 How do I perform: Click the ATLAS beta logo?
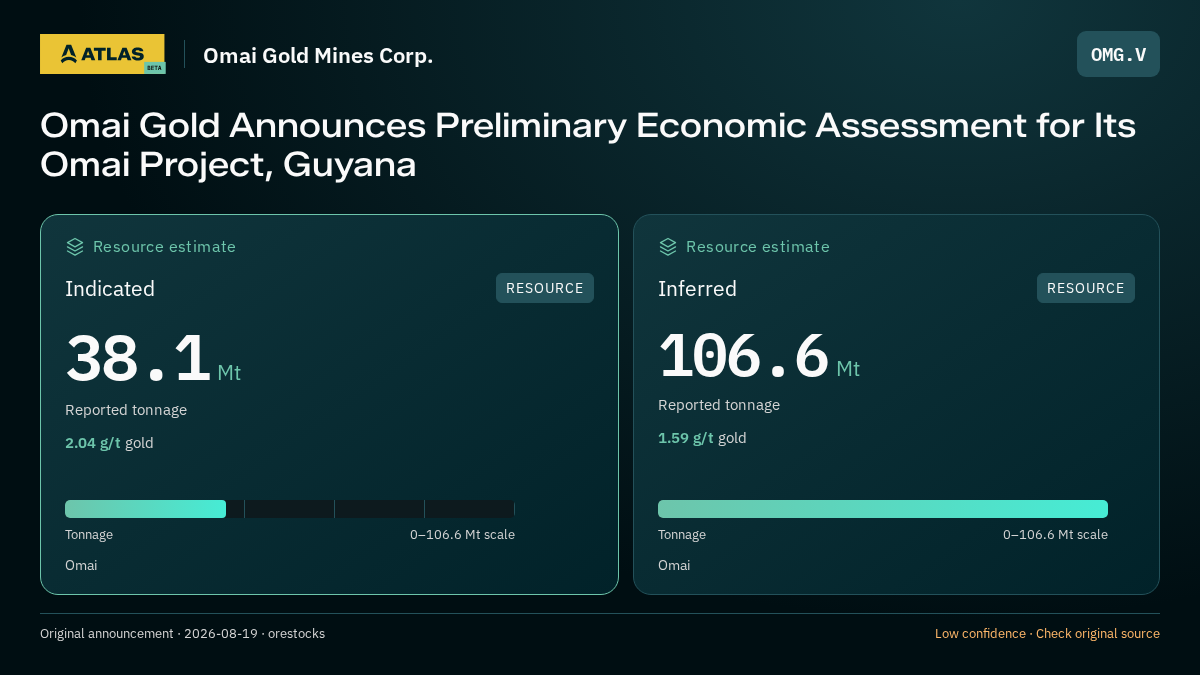102,54
